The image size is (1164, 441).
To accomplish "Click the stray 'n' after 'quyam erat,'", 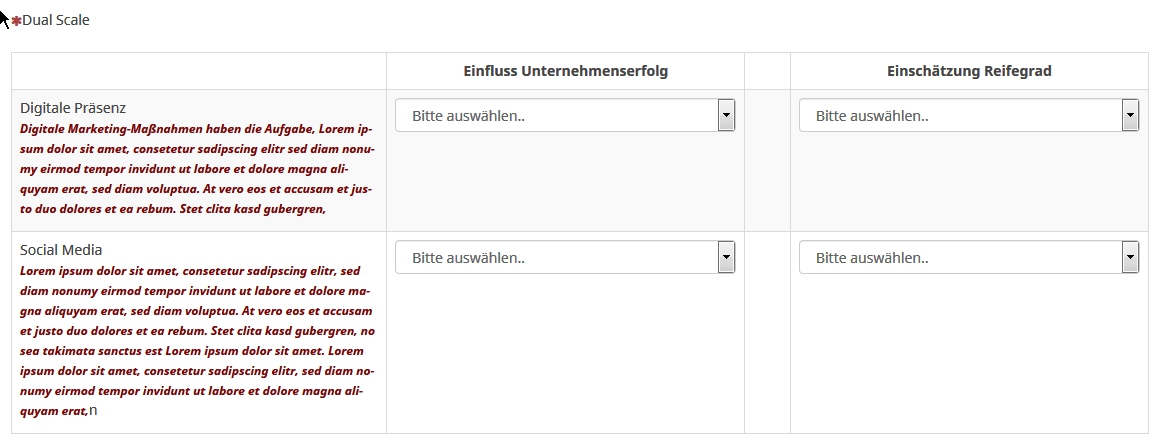I will (93, 410).
